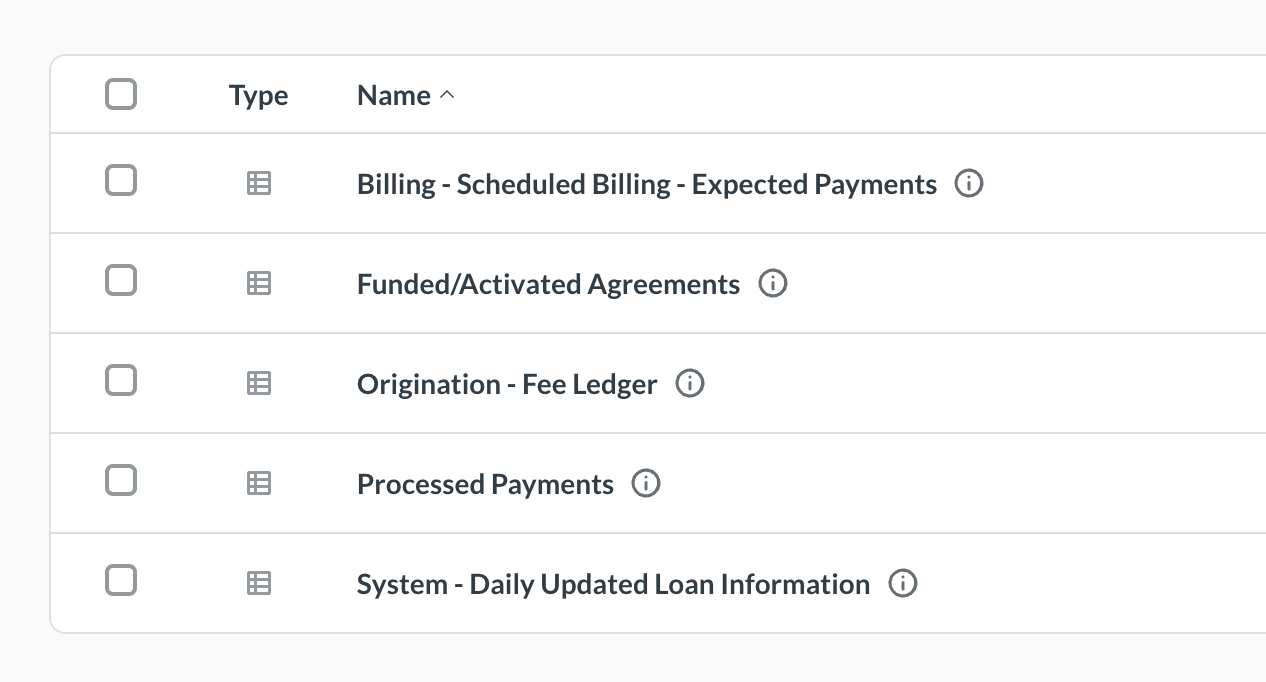Click table type icon for Processed Payments
Viewport: 1266px width, 682px height.
click(x=259, y=484)
